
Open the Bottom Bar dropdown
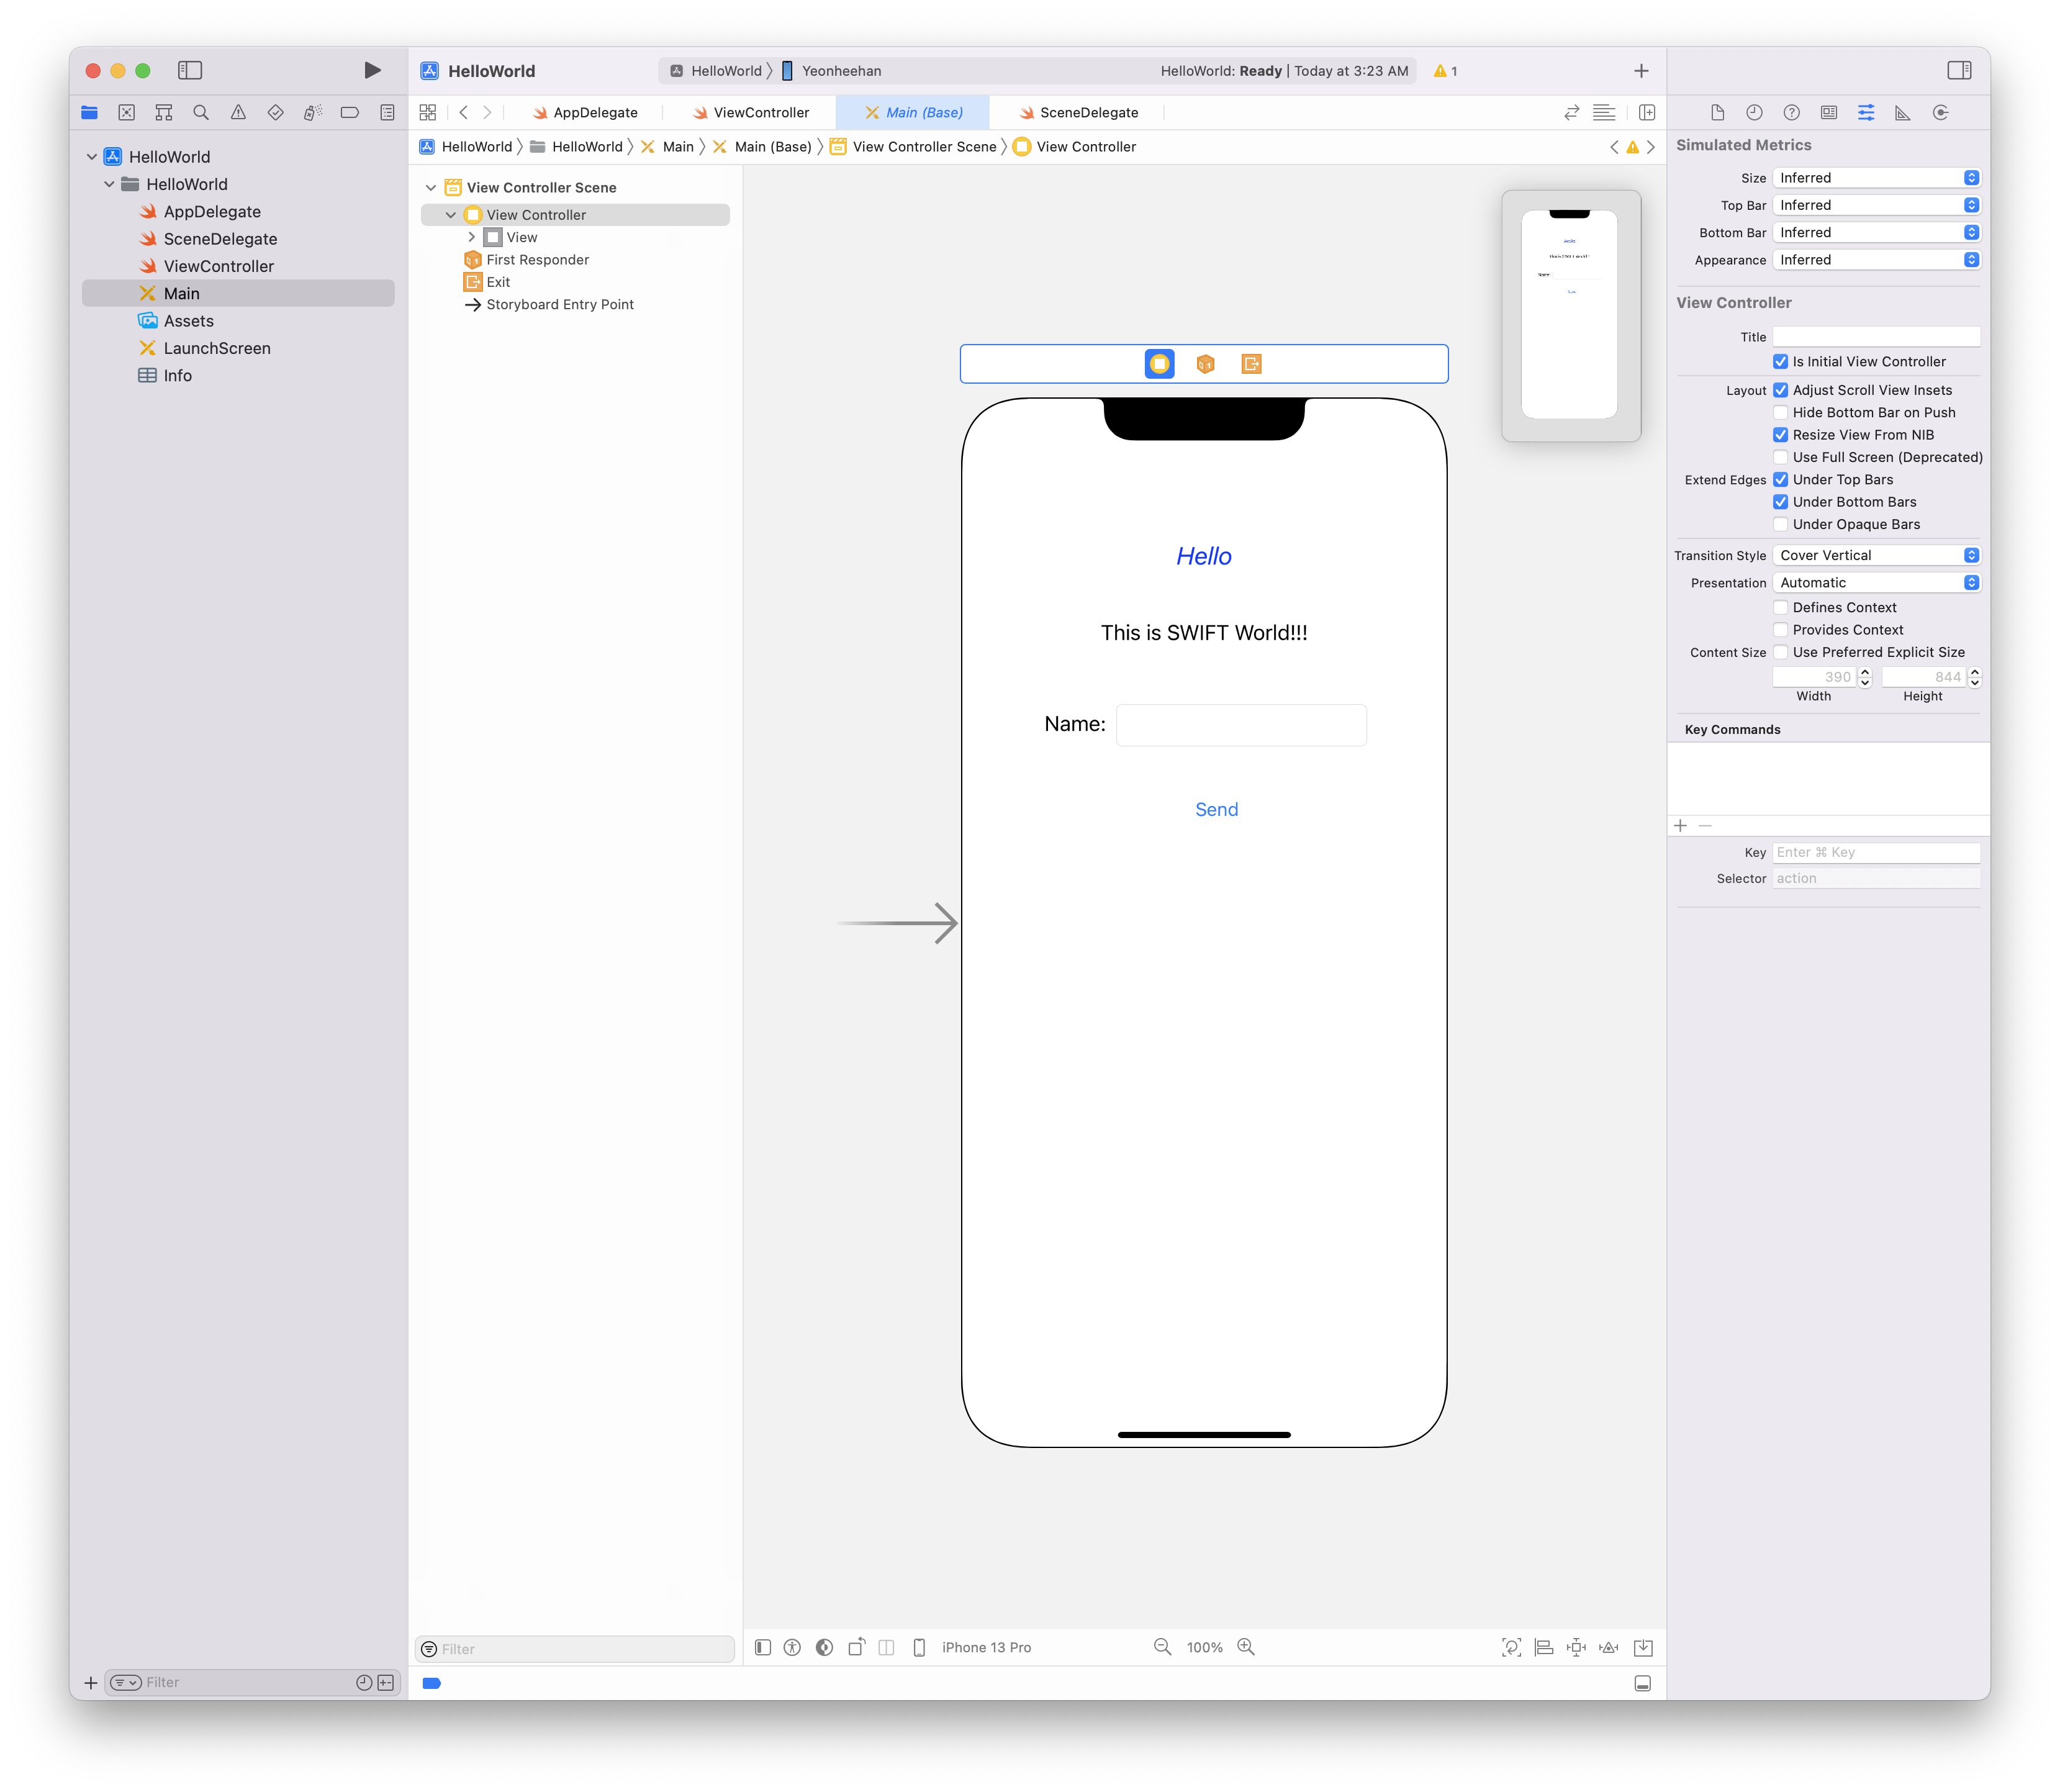point(1876,232)
